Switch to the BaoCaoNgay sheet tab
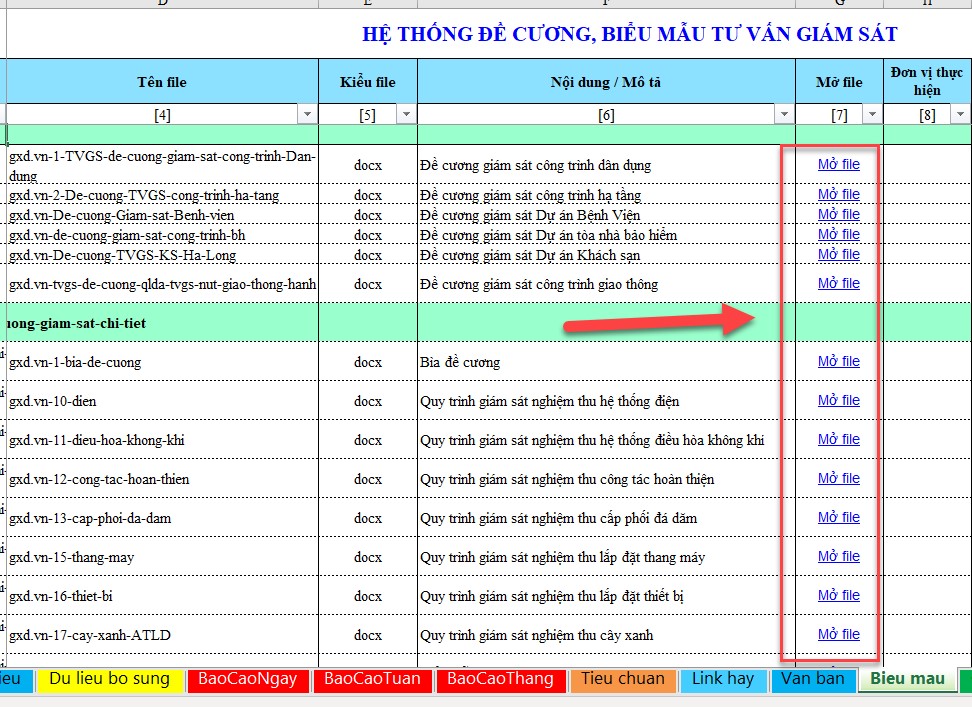Screen dimensions: 972x707 click(x=247, y=679)
